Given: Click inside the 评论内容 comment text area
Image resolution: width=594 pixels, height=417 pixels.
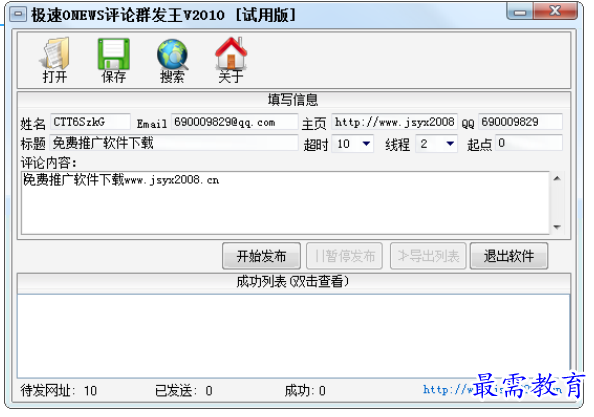Looking at the screenshot, I should tap(285, 203).
